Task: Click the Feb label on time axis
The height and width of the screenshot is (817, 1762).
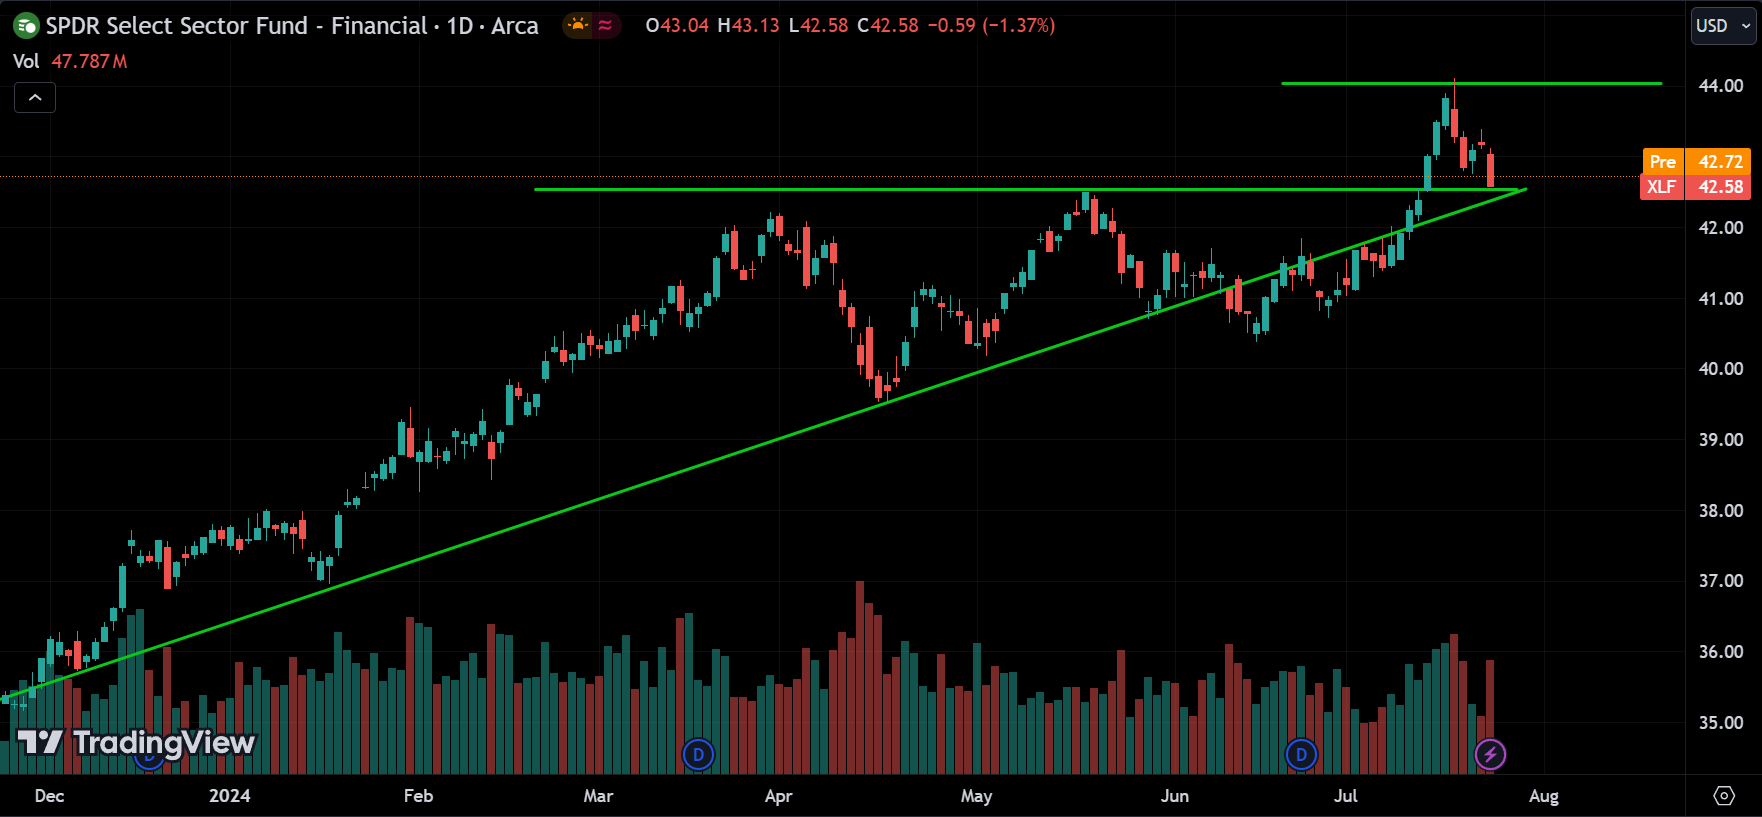Action: (418, 796)
